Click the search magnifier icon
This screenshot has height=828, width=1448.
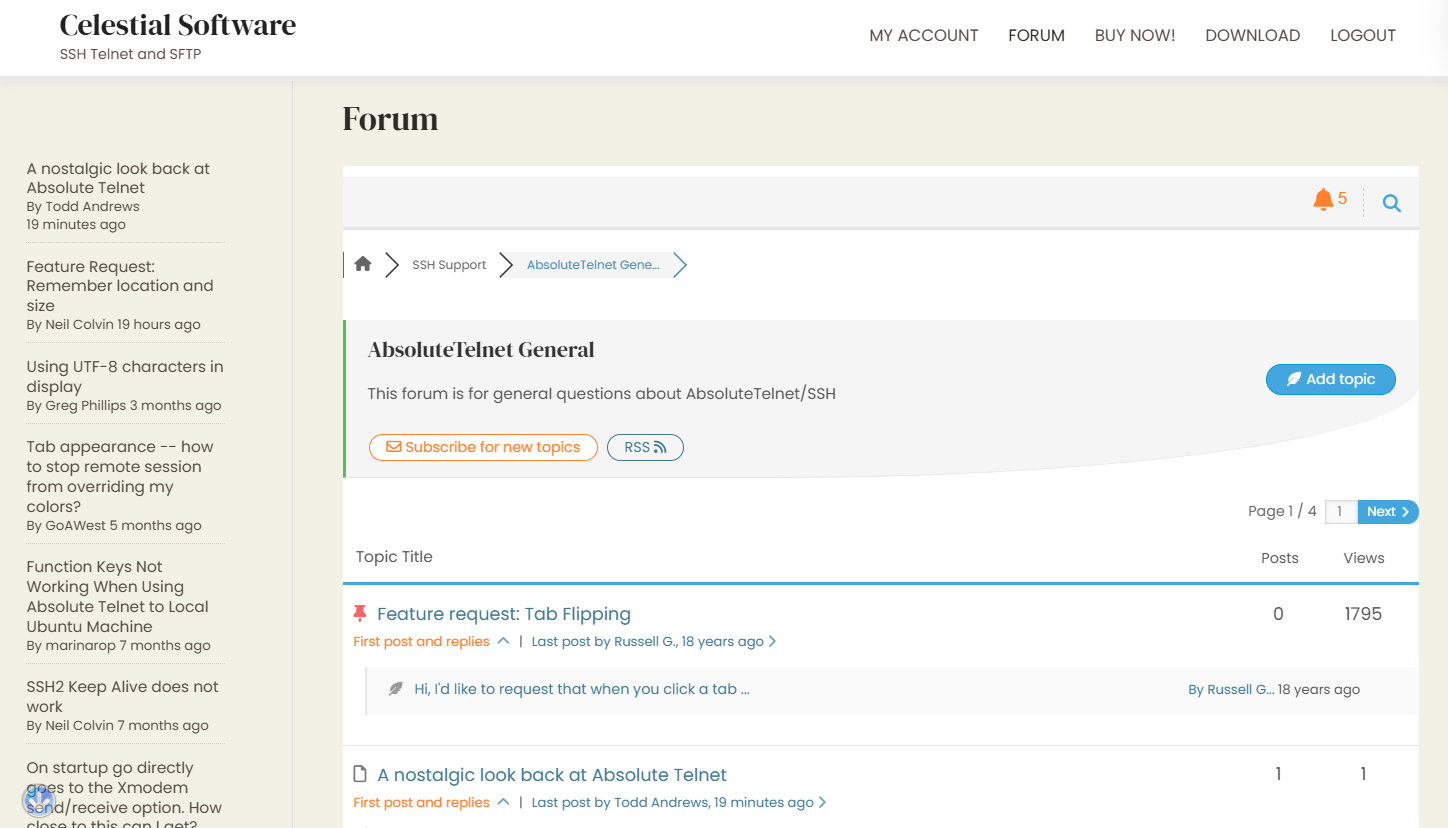(x=1391, y=204)
